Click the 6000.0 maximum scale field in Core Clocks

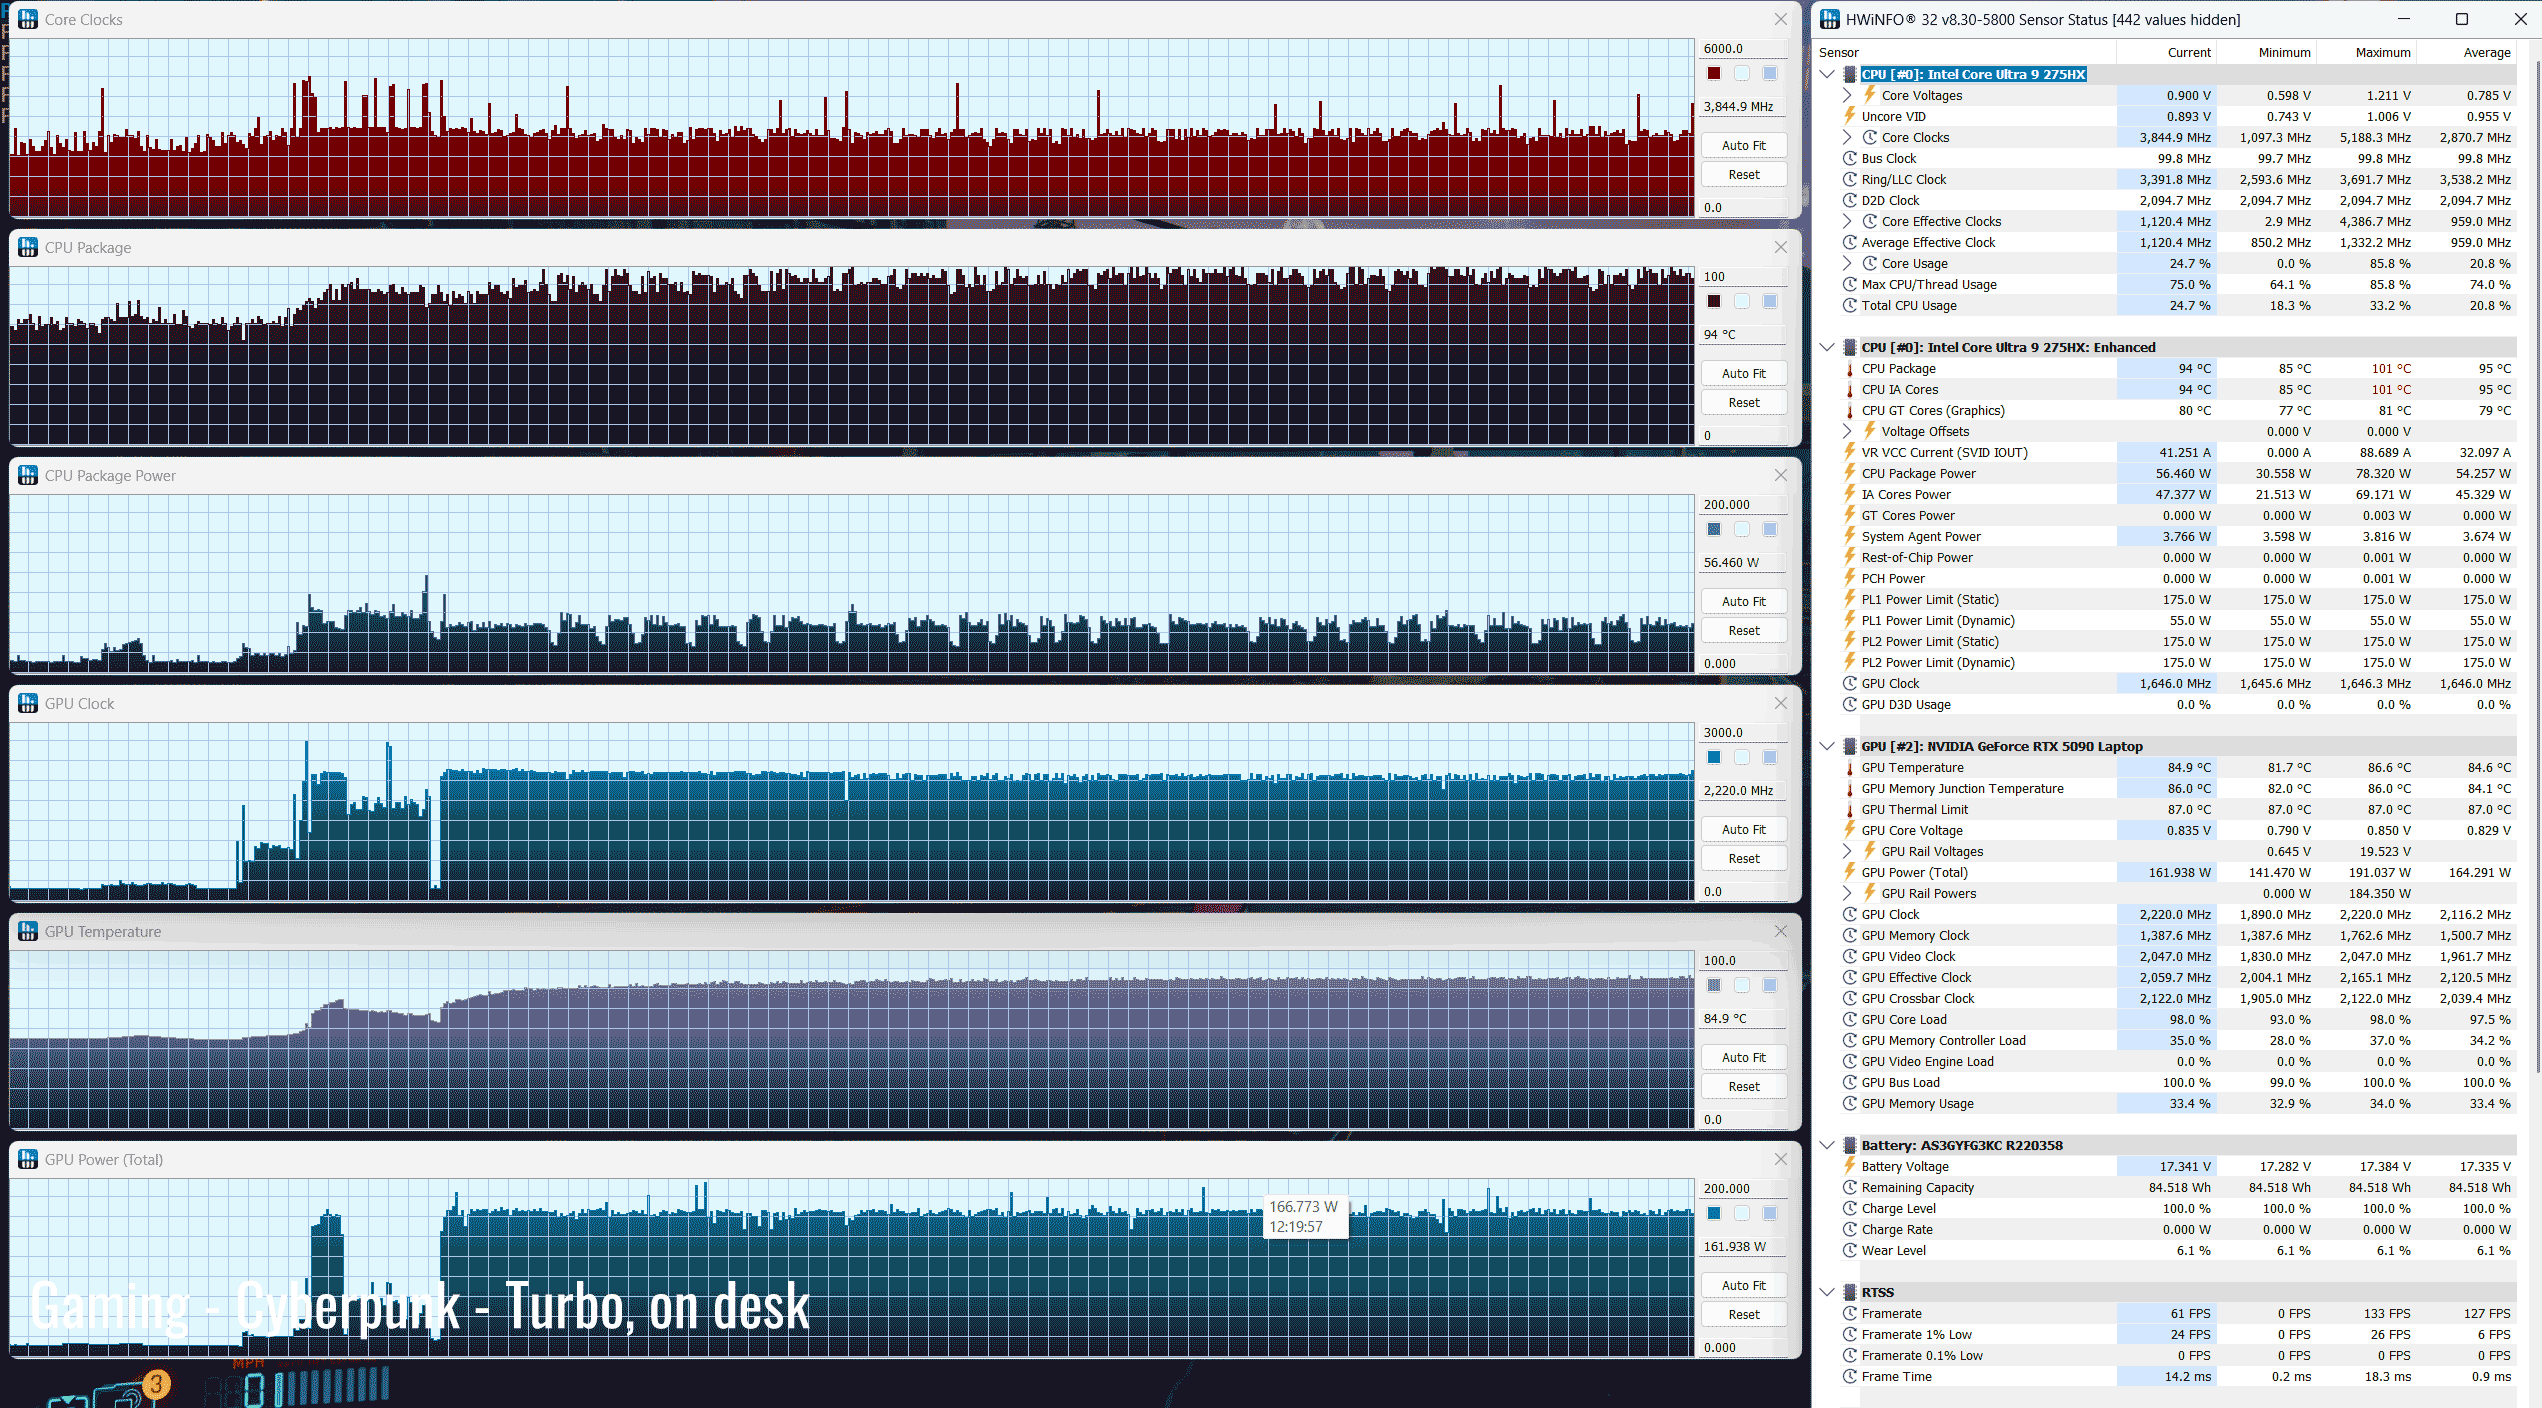1742,48
